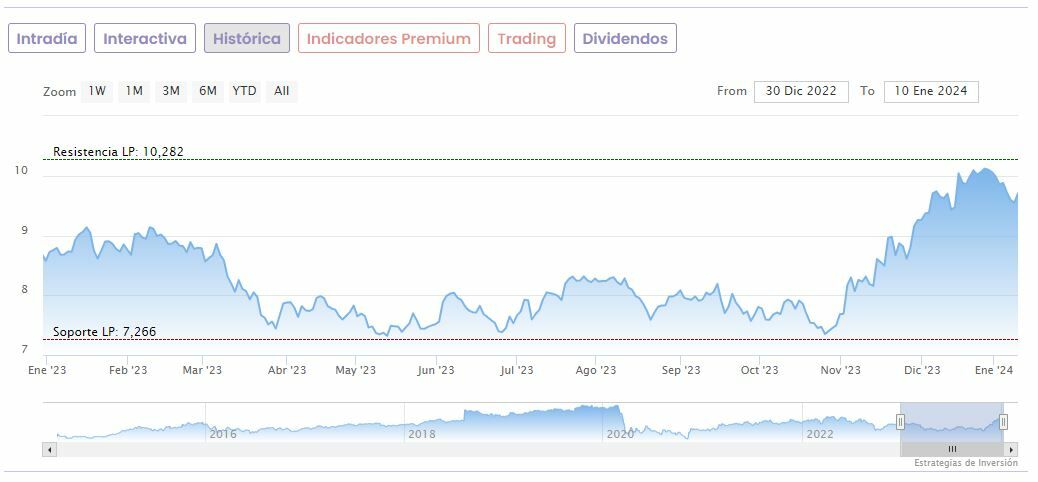Go to the Trading tab

pos(526,39)
